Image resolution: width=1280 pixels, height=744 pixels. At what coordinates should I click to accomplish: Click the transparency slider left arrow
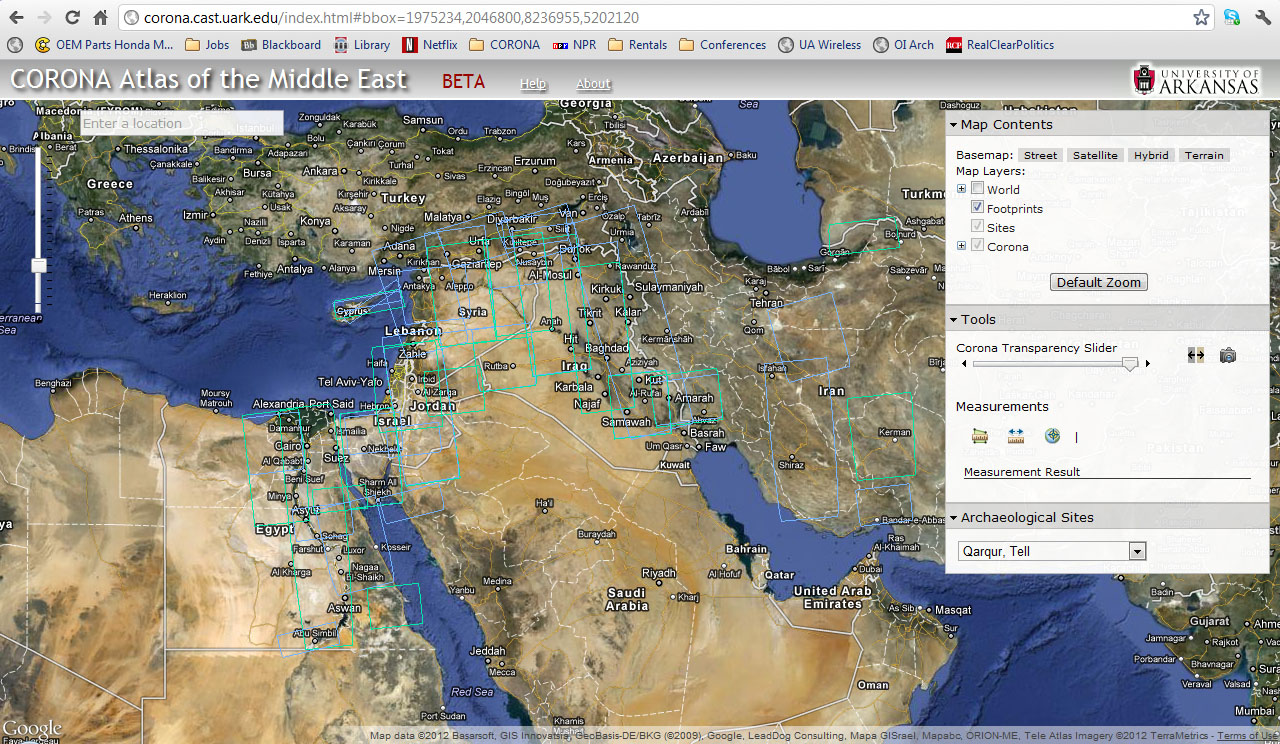pyautogui.click(x=964, y=364)
